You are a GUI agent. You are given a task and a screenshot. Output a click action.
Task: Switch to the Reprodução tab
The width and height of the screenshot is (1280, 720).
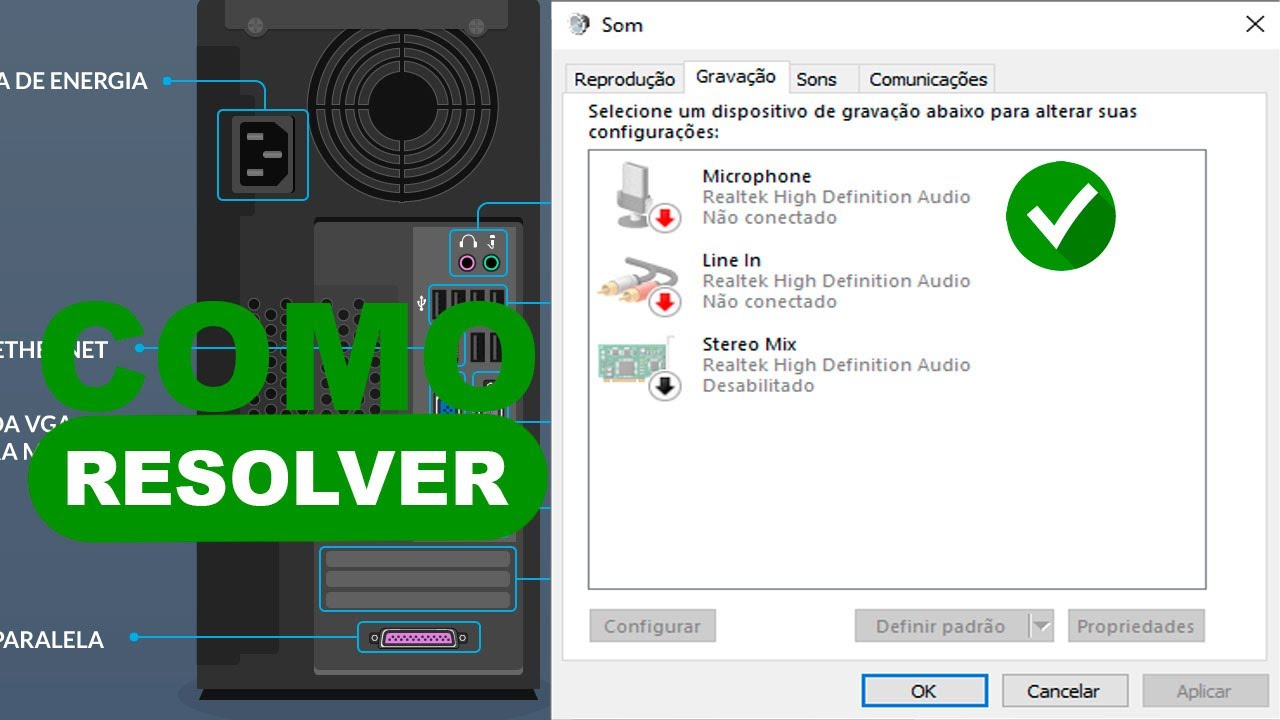click(625, 79)
